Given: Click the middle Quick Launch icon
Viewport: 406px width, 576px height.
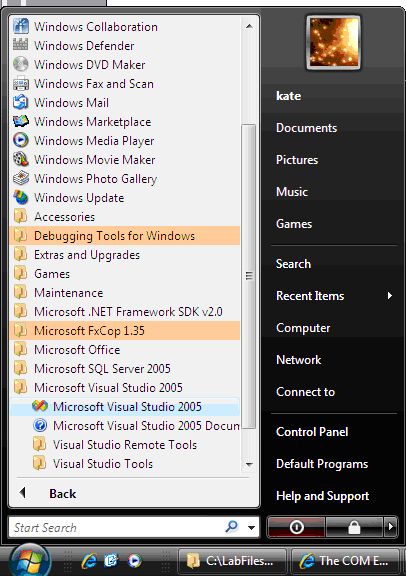Looking at the screenshot, I should (111, 561).
